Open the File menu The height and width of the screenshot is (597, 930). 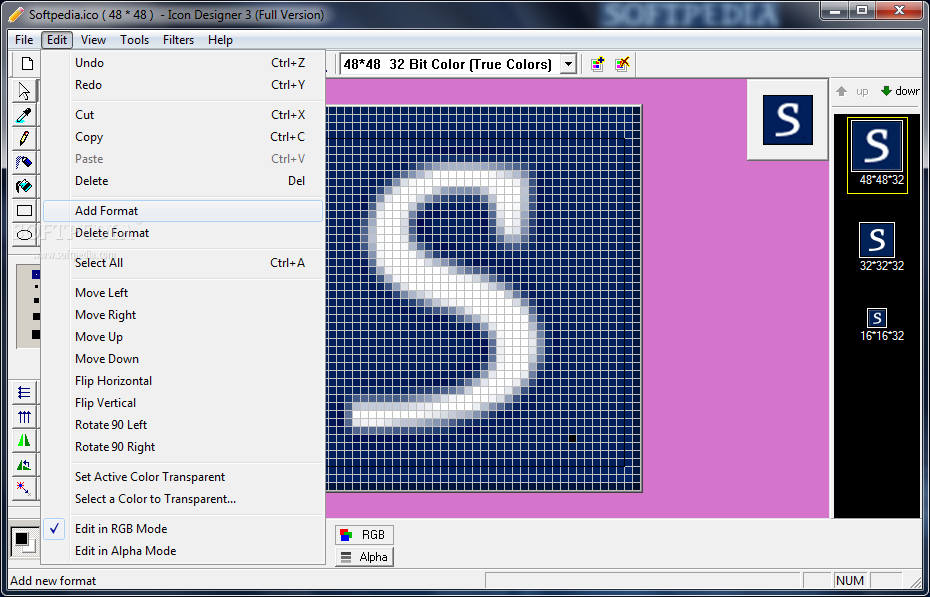[x=24, y=40]
